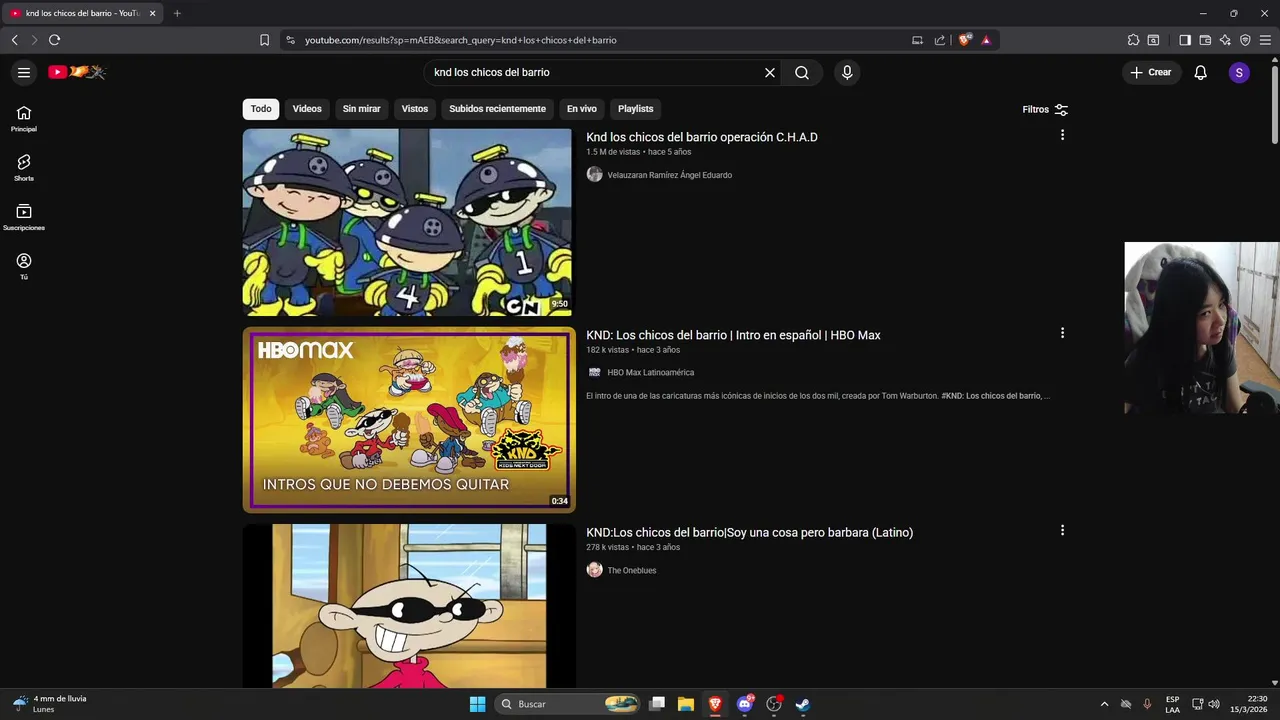Visit channel HBO Max Latinoamérica

click(x=651, y=372)
